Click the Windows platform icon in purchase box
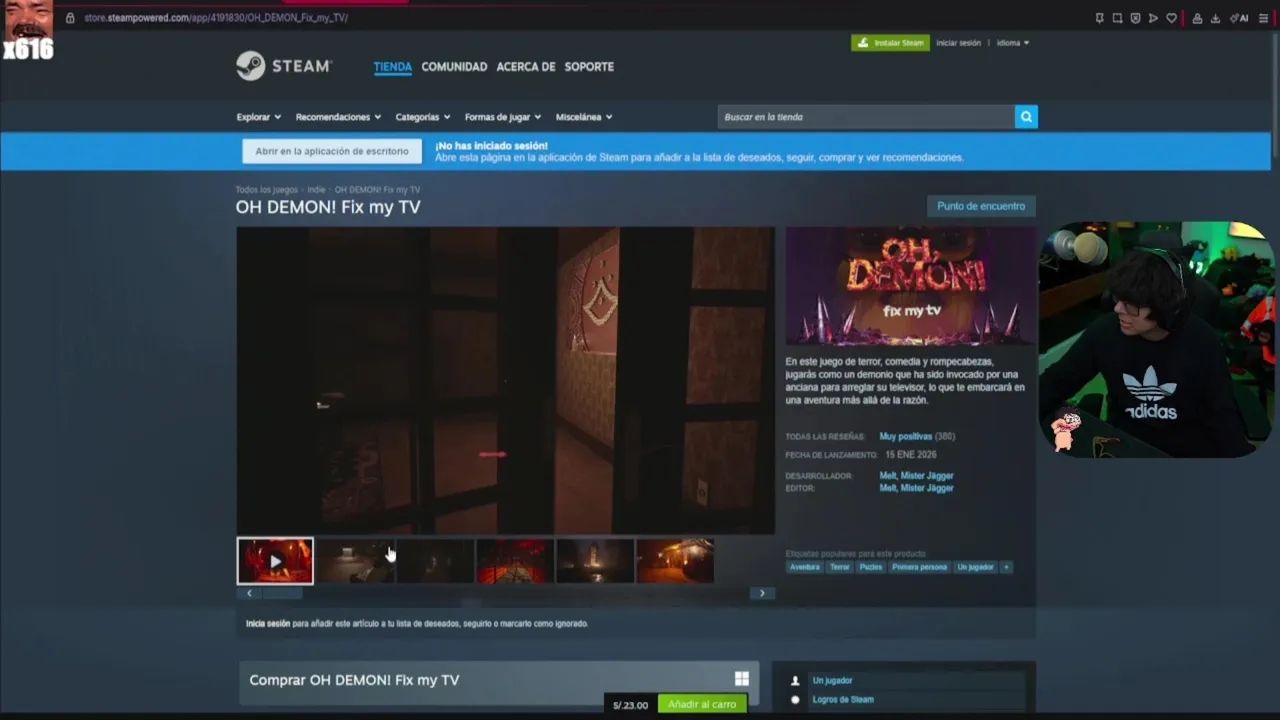The image size is (1280, 720). click(x=742, y=679)
